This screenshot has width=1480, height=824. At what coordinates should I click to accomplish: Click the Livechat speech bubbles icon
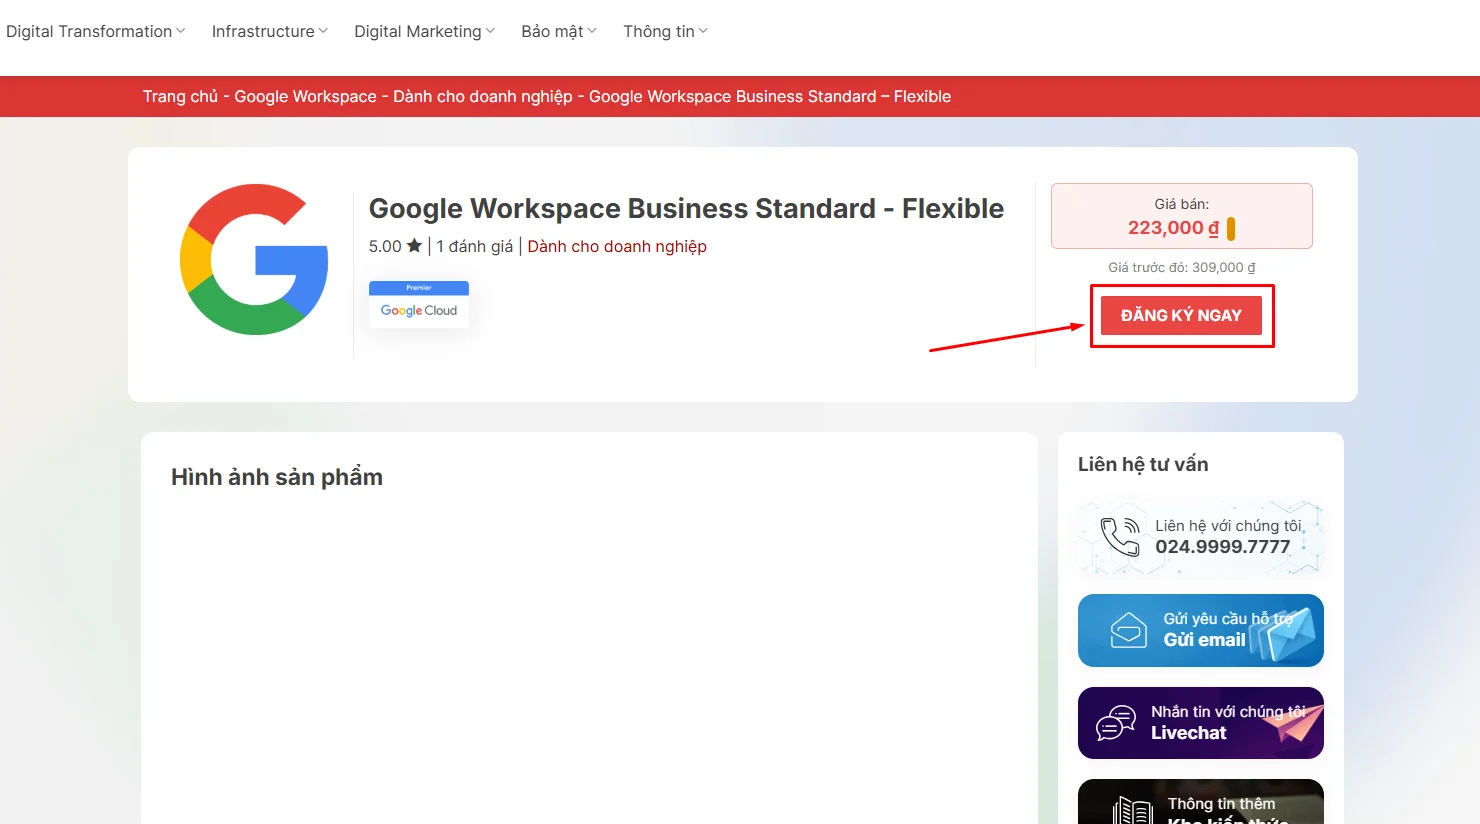pos(1116,723)
